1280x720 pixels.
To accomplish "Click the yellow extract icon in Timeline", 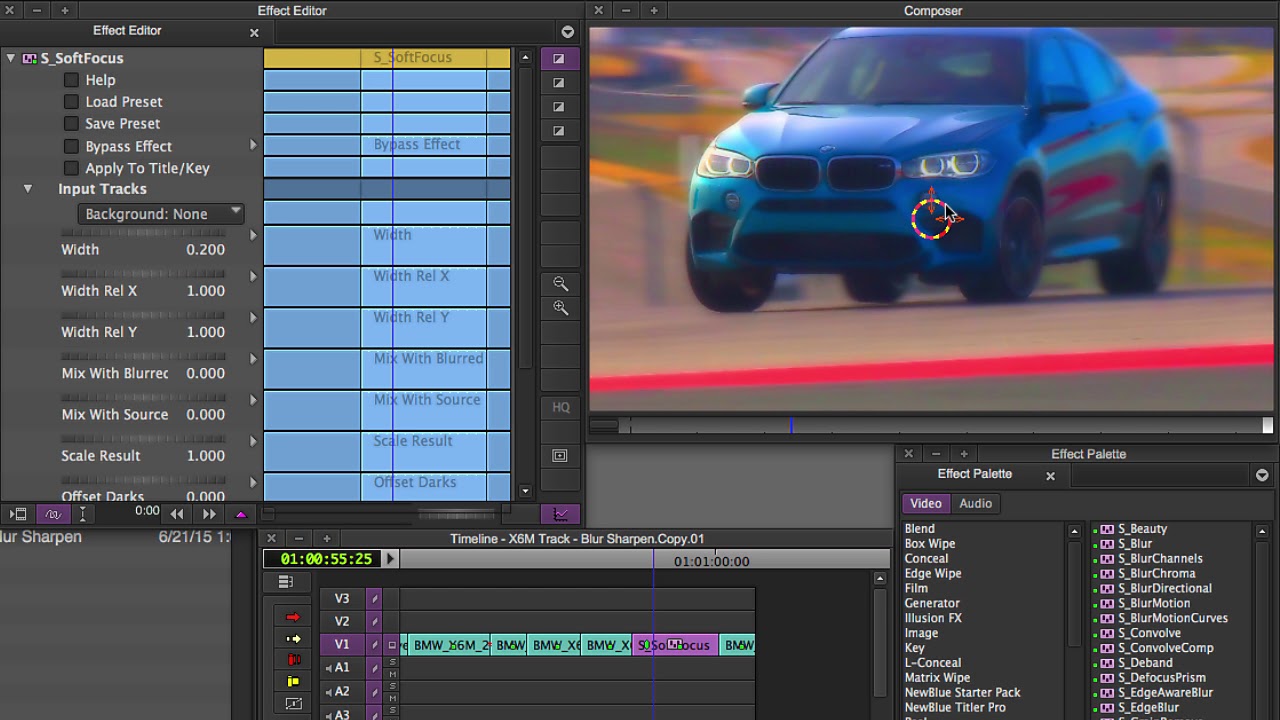I will point(293,682).
